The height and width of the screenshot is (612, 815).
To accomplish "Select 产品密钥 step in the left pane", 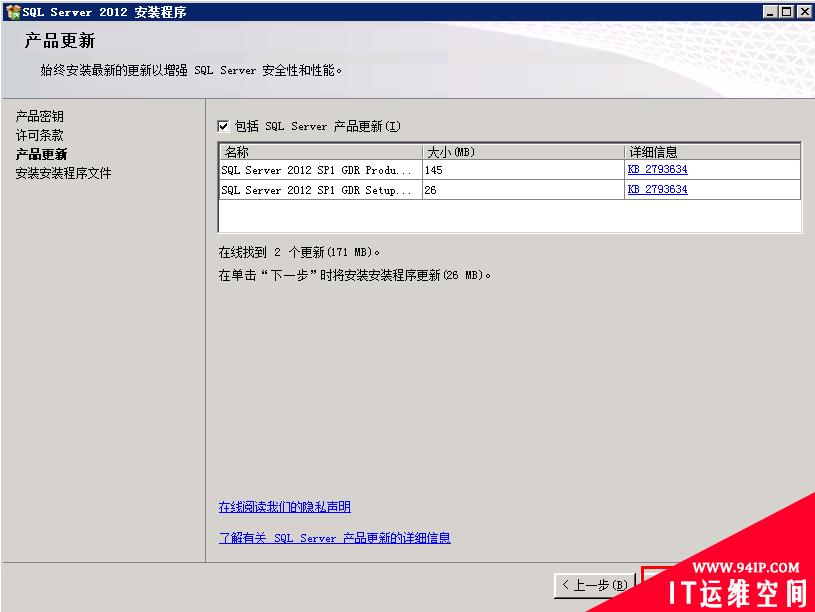I will [40, 116].
